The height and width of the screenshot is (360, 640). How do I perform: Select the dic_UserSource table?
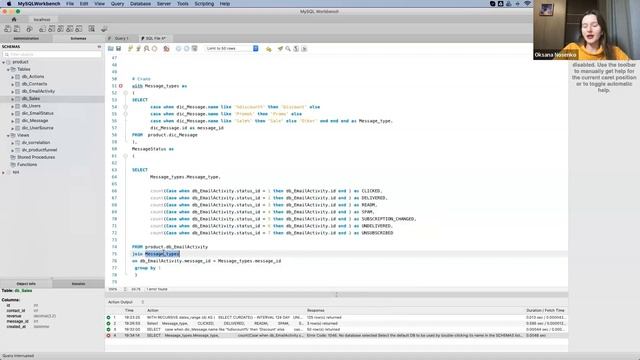[x=38, y=128]
